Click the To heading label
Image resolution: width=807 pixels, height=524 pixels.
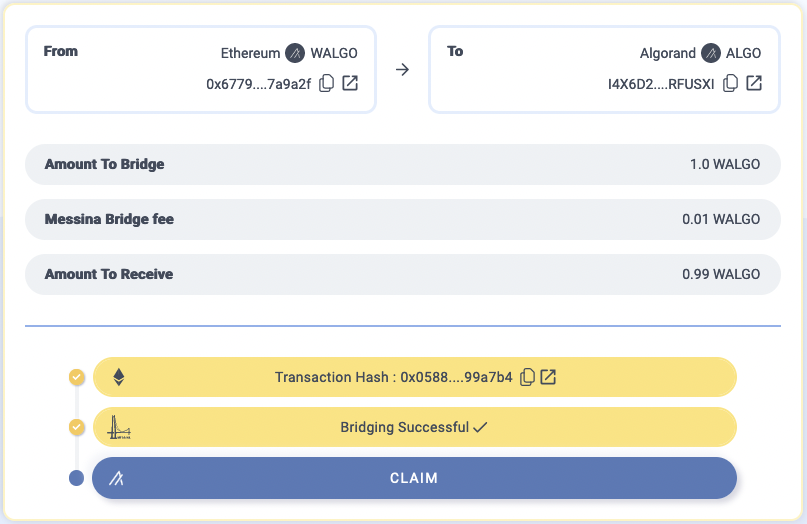[455, 51]
